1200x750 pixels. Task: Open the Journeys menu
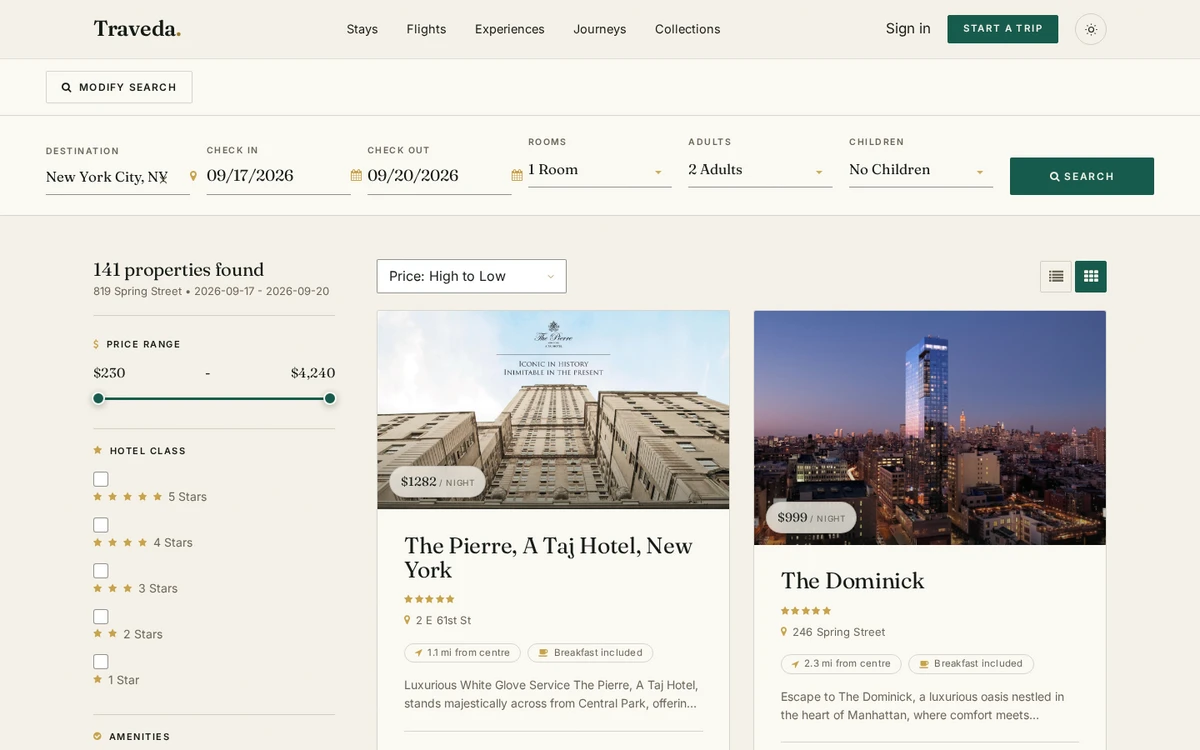[x=600, y=29]
